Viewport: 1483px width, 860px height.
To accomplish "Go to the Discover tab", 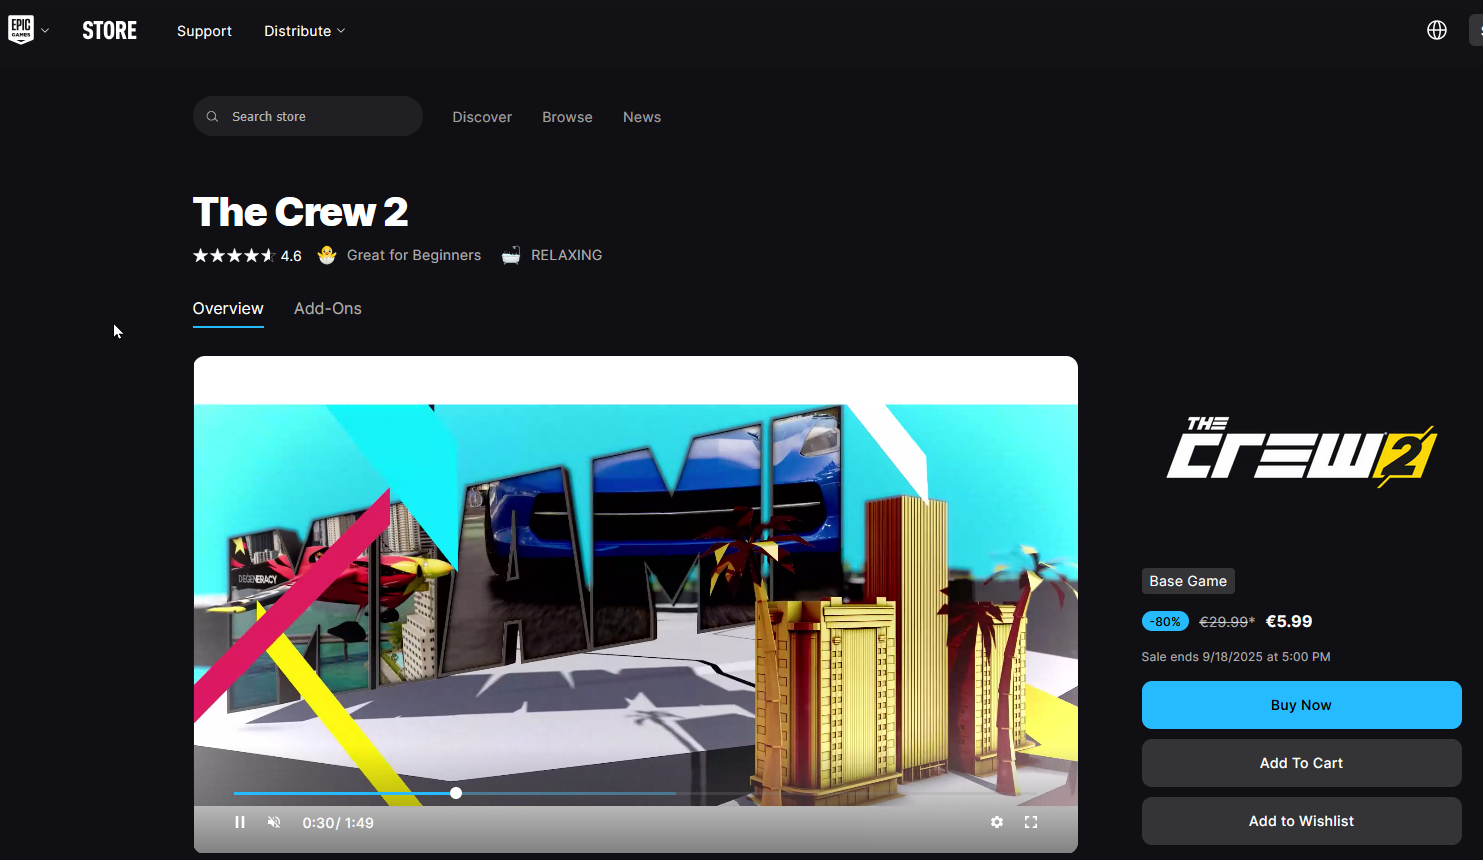I will coord(482,117).
